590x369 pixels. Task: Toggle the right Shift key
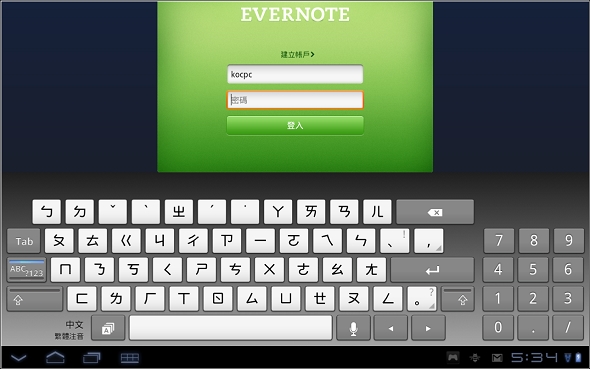pyautogui.click(x=458, y=299)
